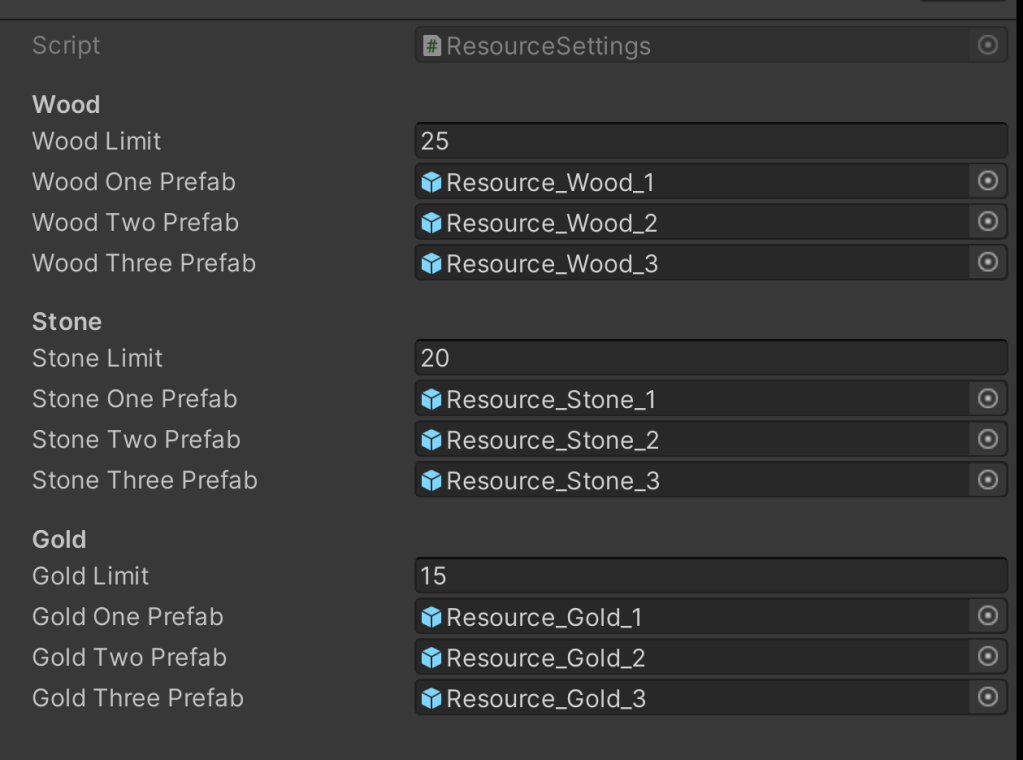Open object picker for Wood Two Prefab

[x=987, y=222]
